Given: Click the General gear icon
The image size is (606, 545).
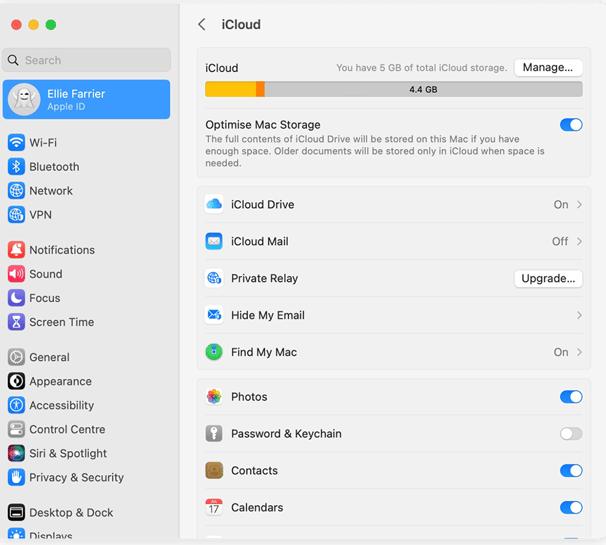Looking at the screenshot, I should pos(16,357).
